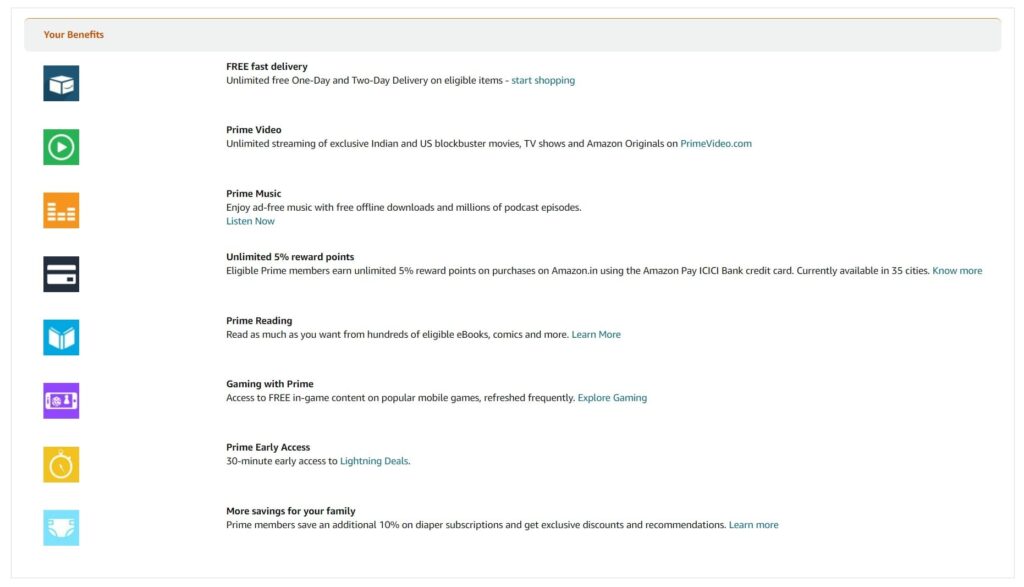Select the light blue diaper family savings icon
The image size is (1024, 587).
(61, 528)
